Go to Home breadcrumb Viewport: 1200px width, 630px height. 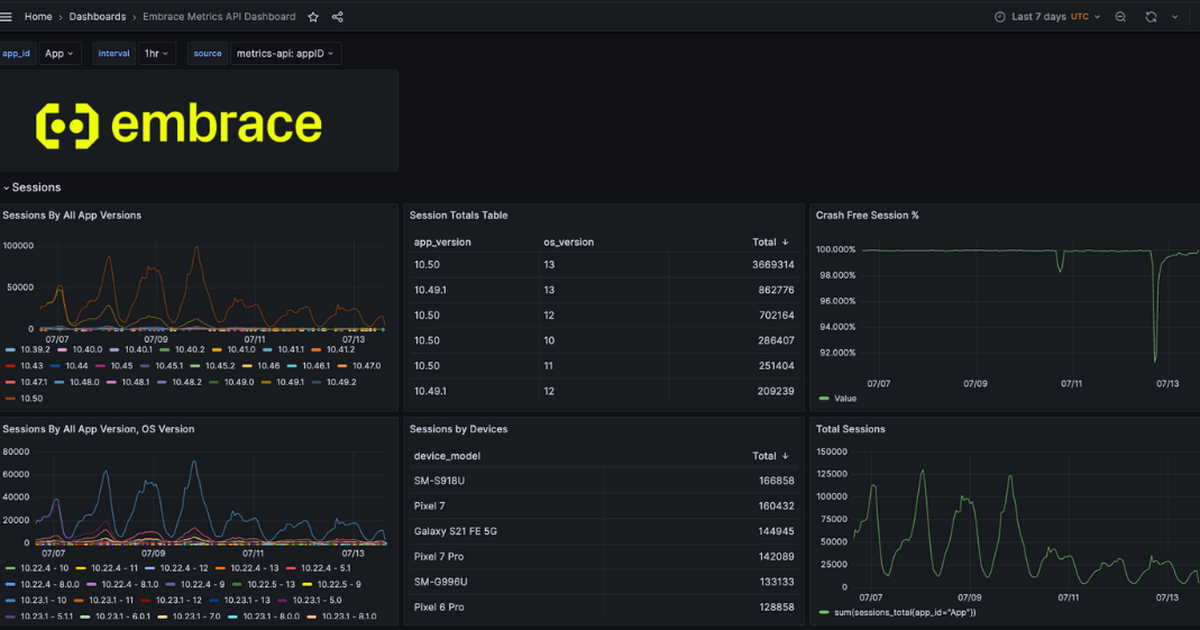38,17
